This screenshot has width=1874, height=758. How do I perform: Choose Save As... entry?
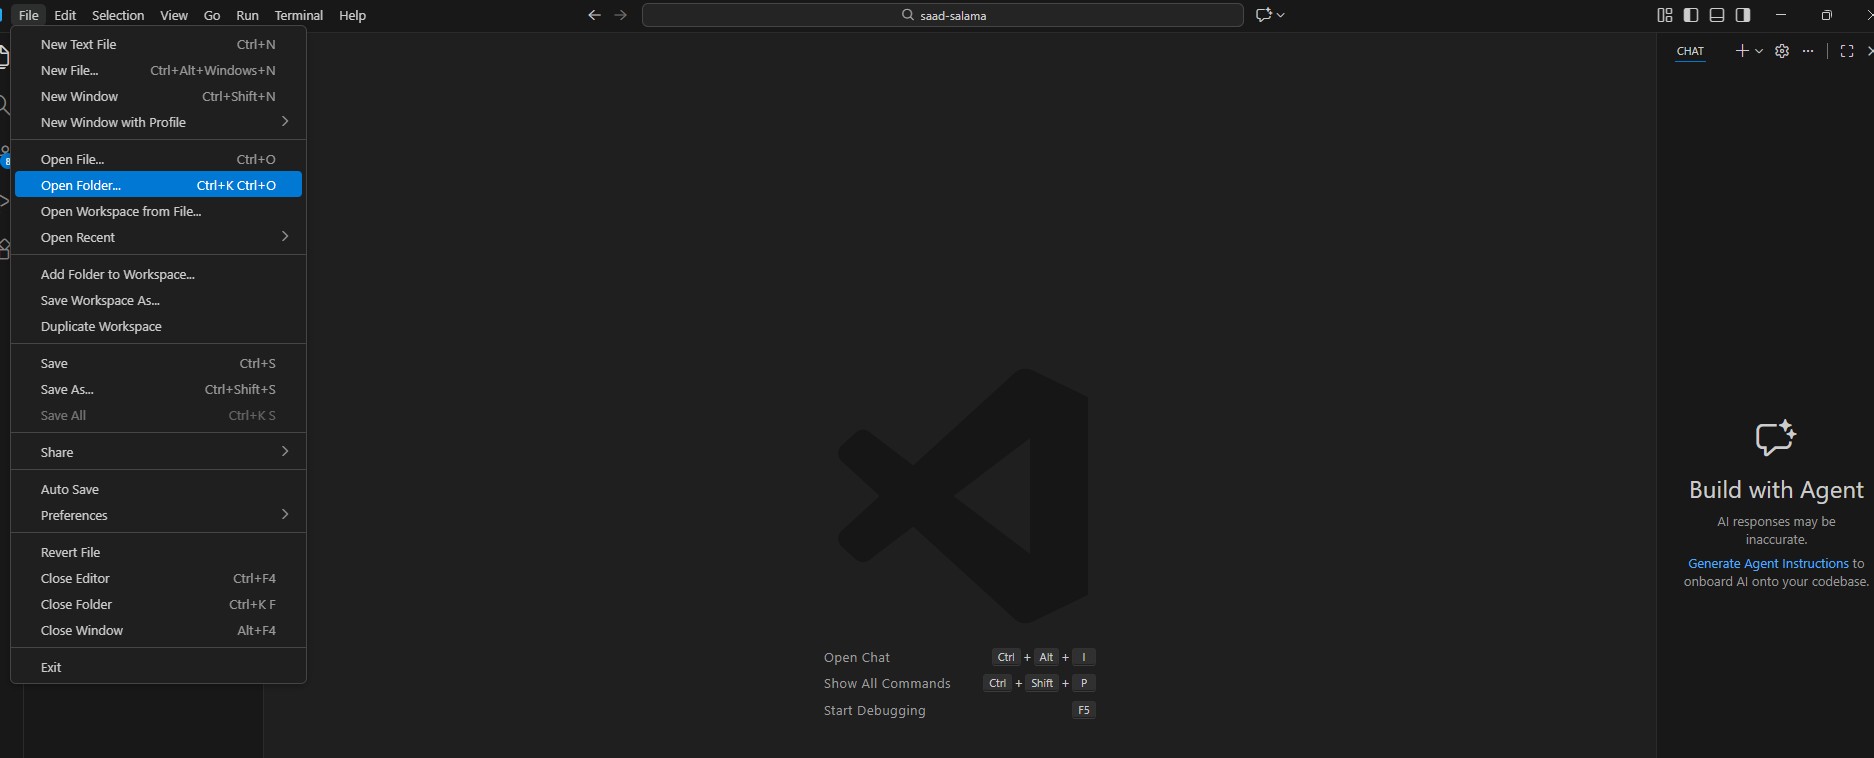click(158, 389)
